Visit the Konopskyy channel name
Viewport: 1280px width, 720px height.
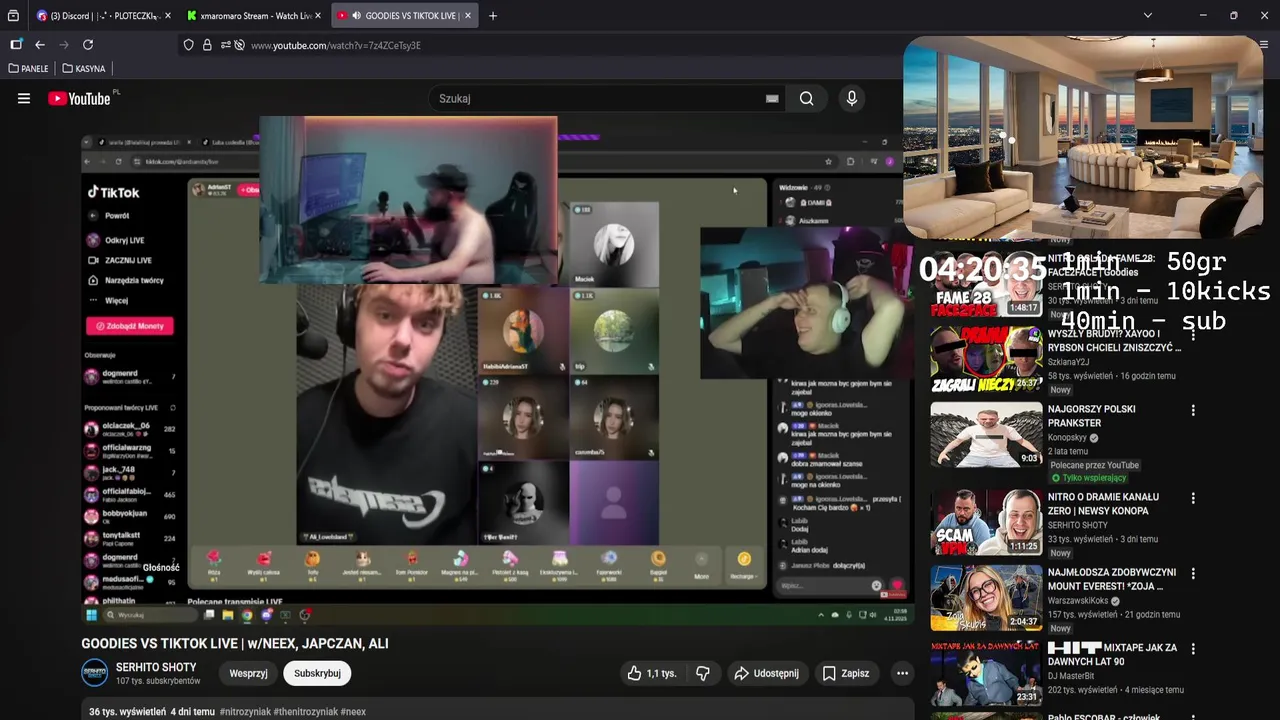click(x=1067, y=438)
